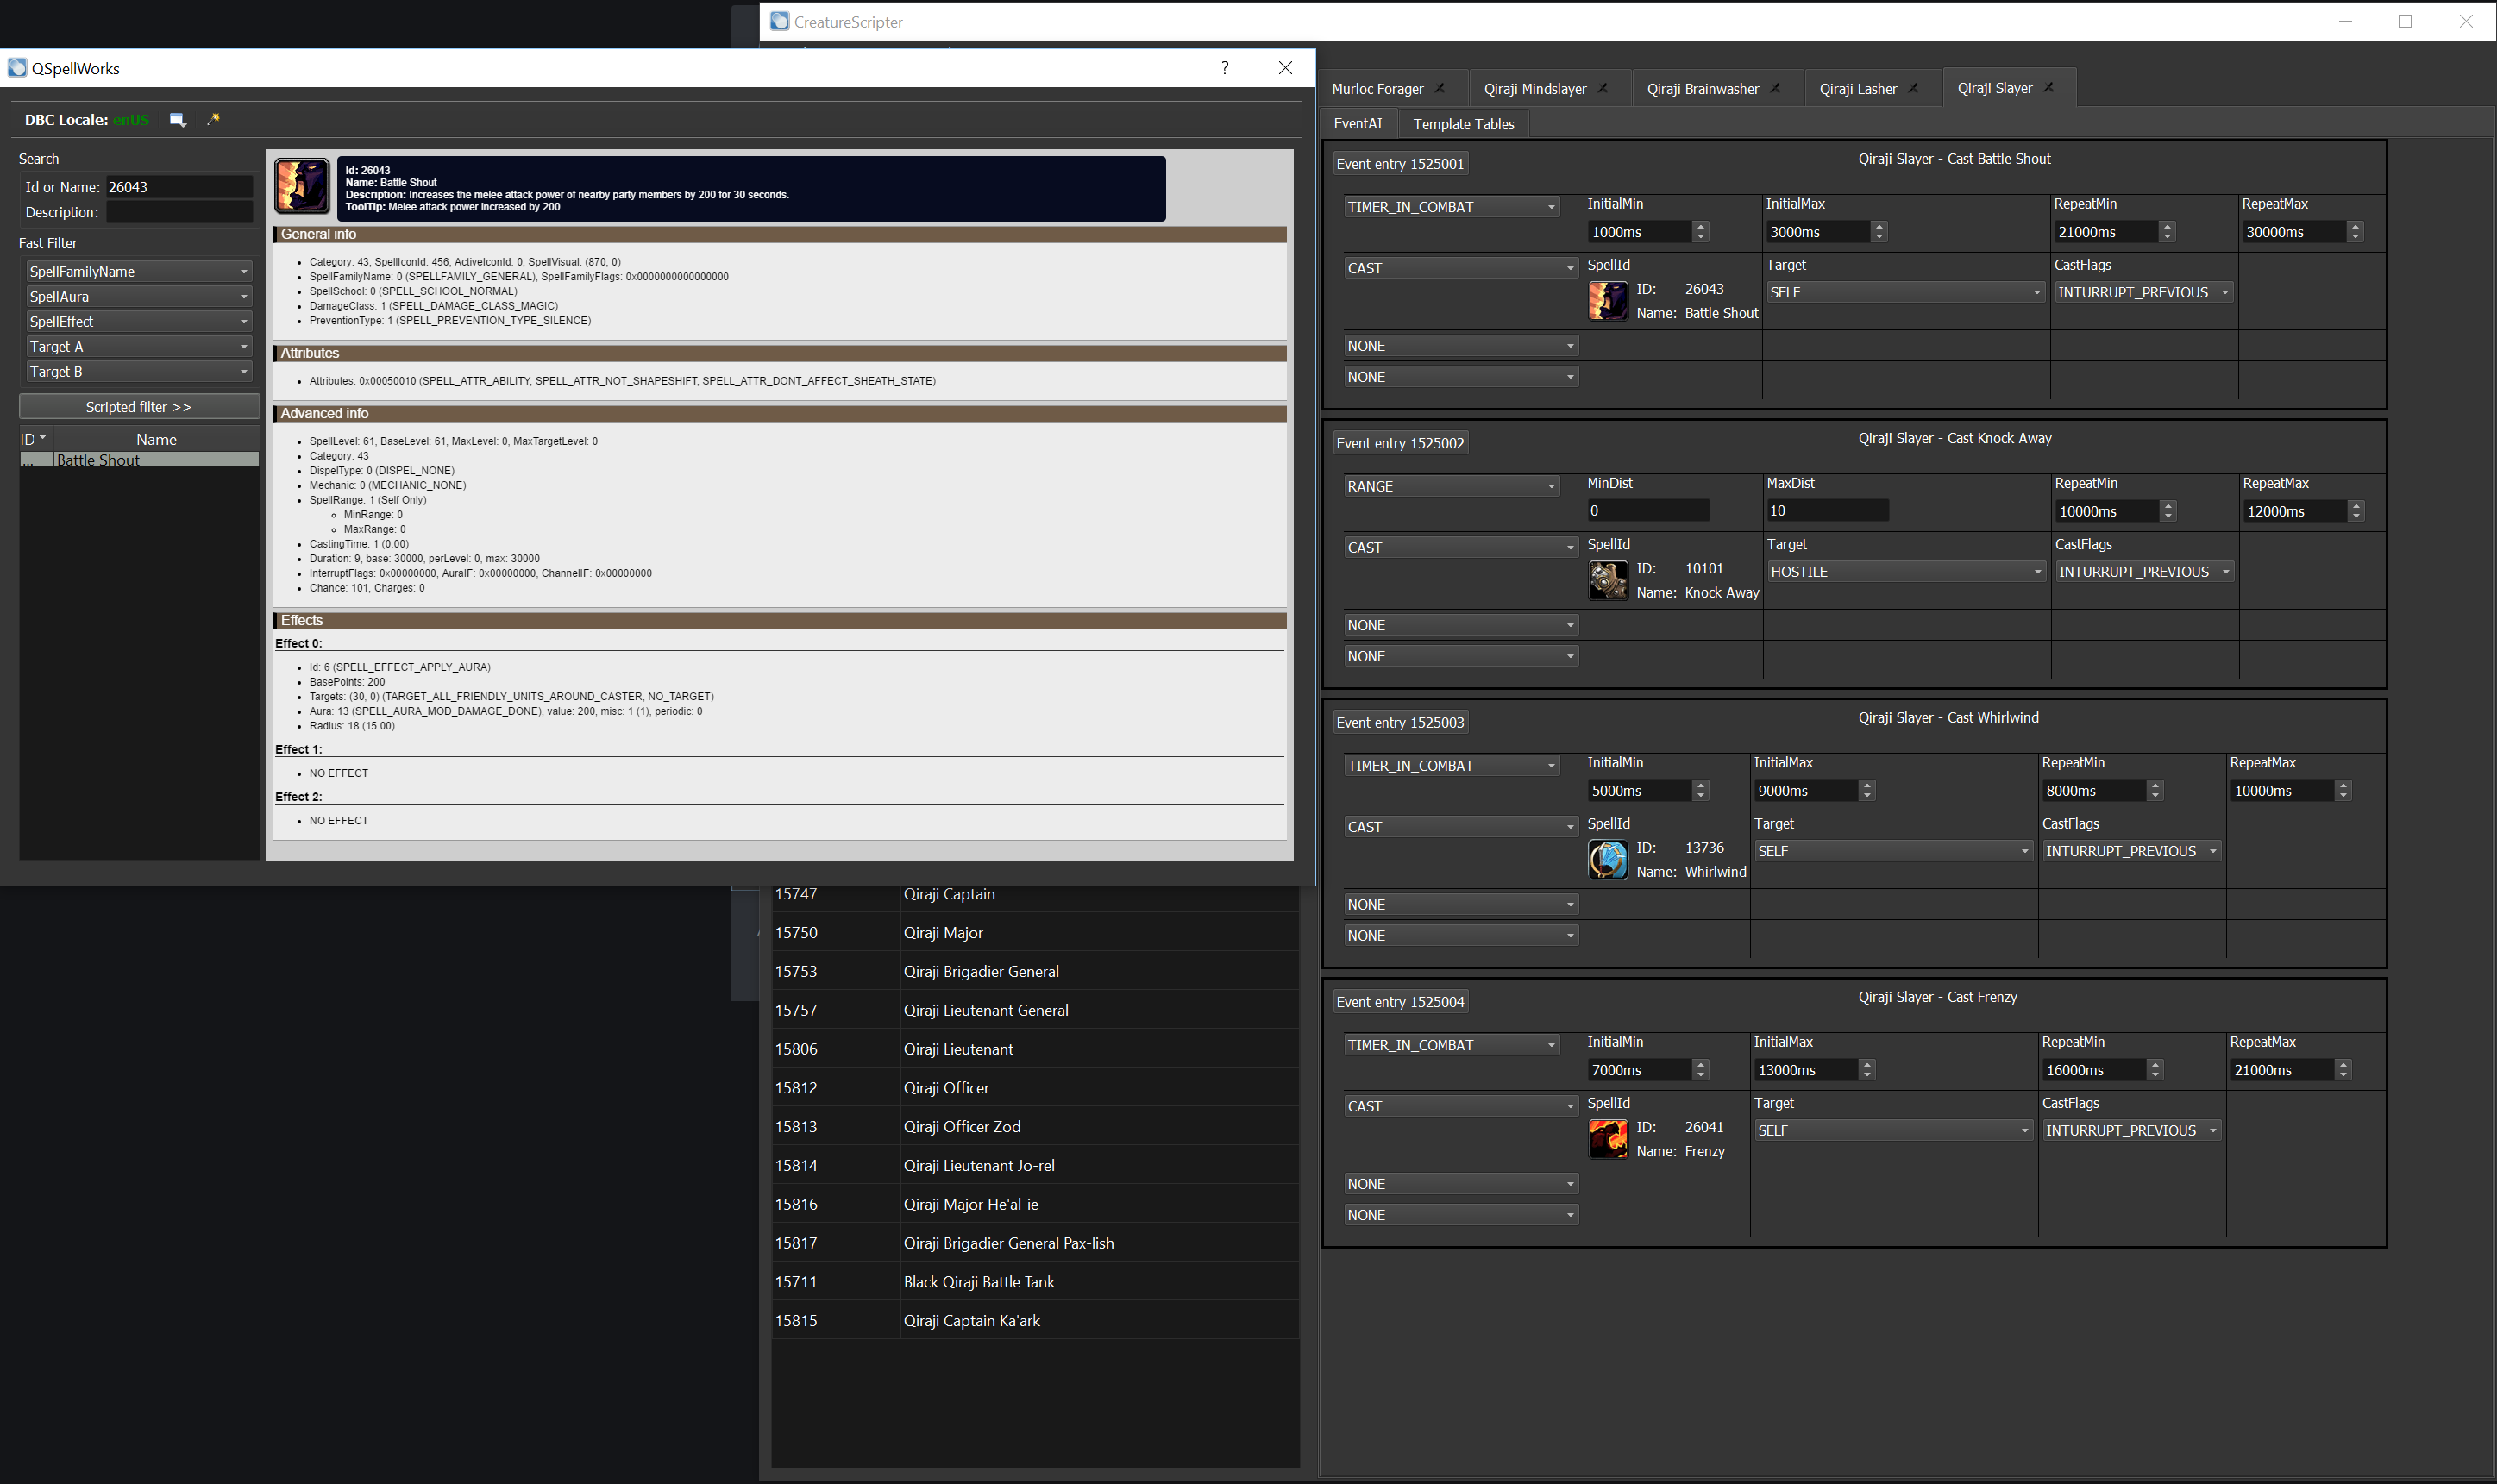Click the Scripted filter >> button
Image resolution: width=2497 pixels, height=1484 pixels.
tap(139, 407)
